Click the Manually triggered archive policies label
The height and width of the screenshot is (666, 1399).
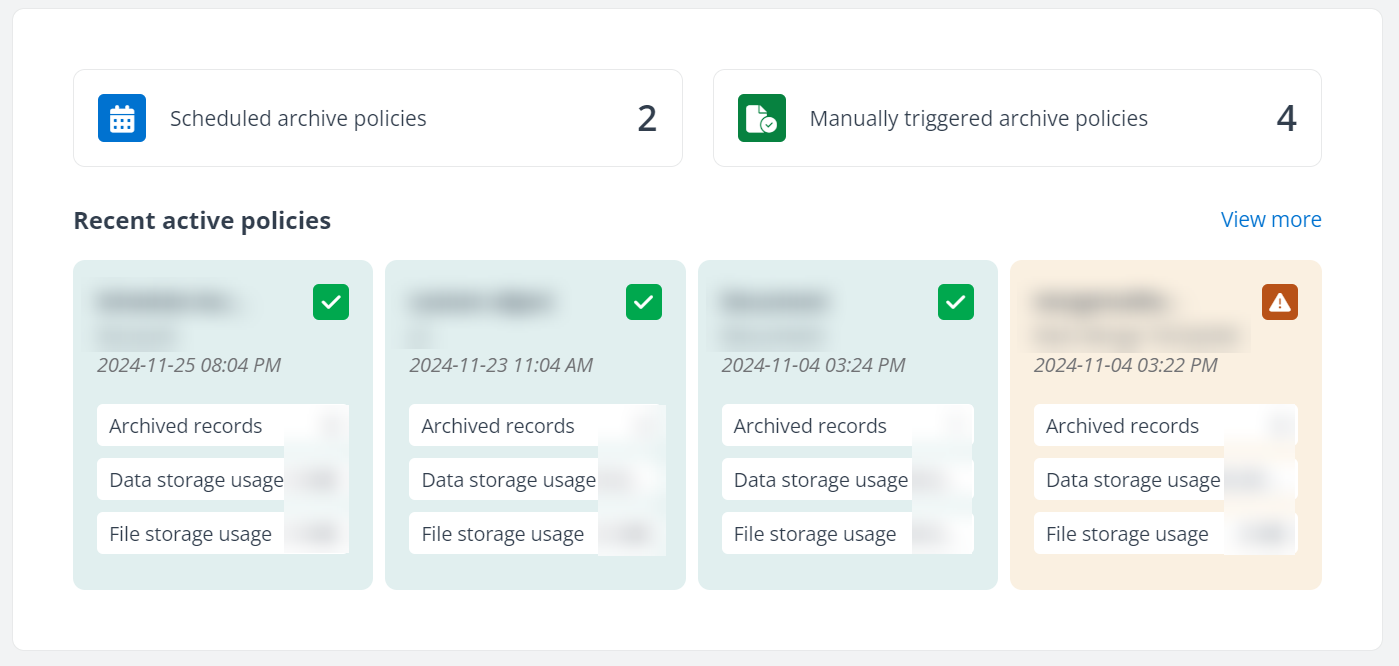click(977, 117)
